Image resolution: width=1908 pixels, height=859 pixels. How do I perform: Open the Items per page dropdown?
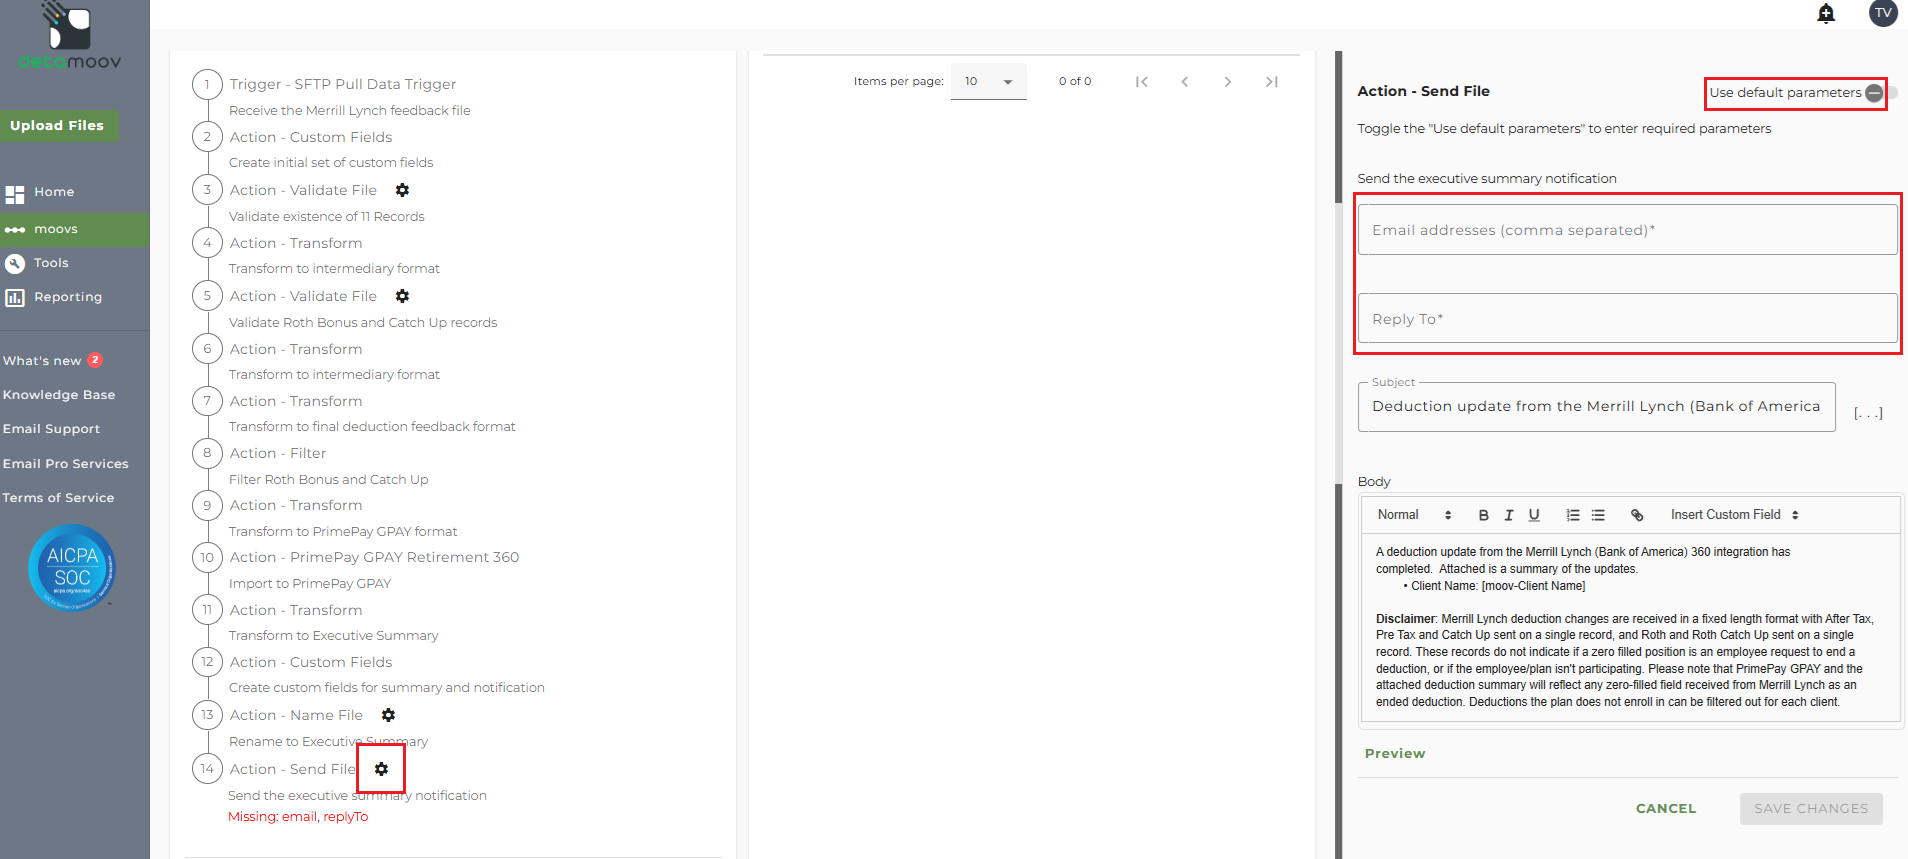point(988,82)
